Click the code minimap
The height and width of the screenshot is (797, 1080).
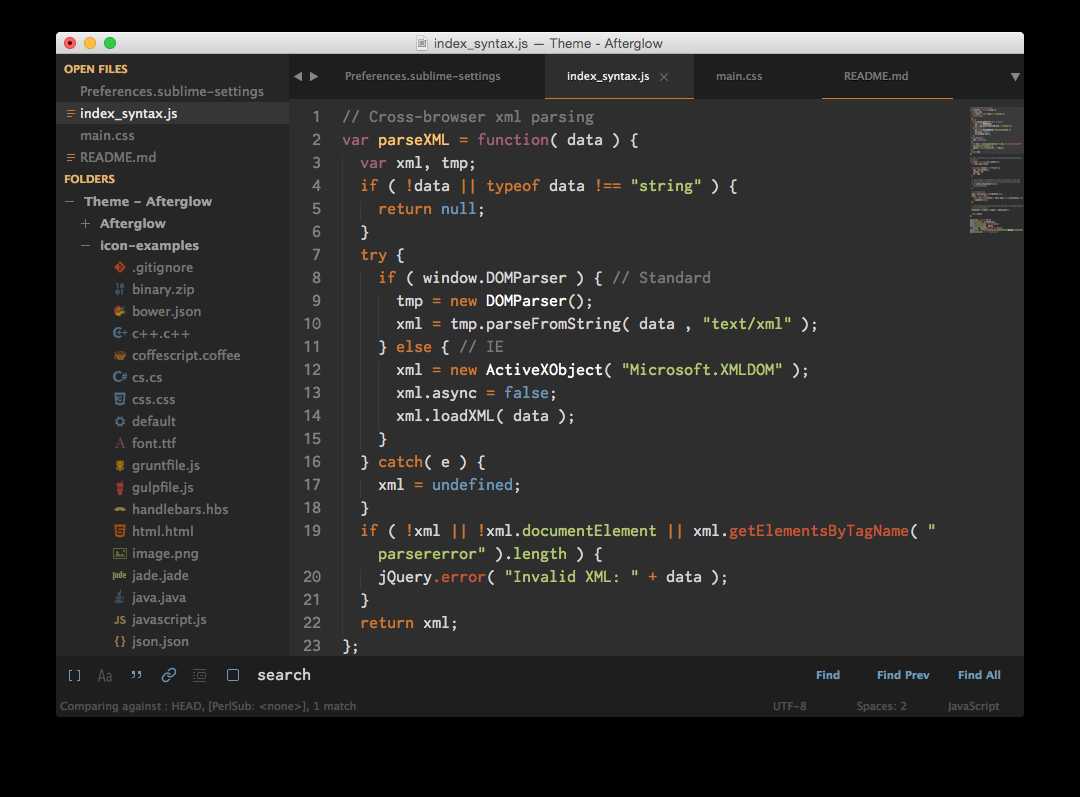click(995, 170)
